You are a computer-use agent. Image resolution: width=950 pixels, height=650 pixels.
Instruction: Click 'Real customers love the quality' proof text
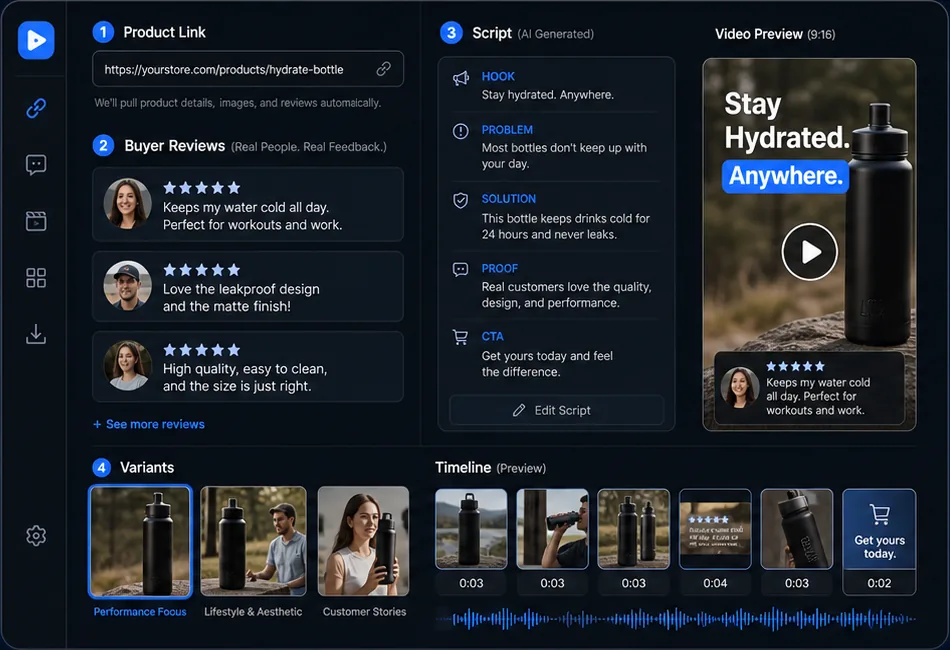pyautogui.click(x=566, y=294)
